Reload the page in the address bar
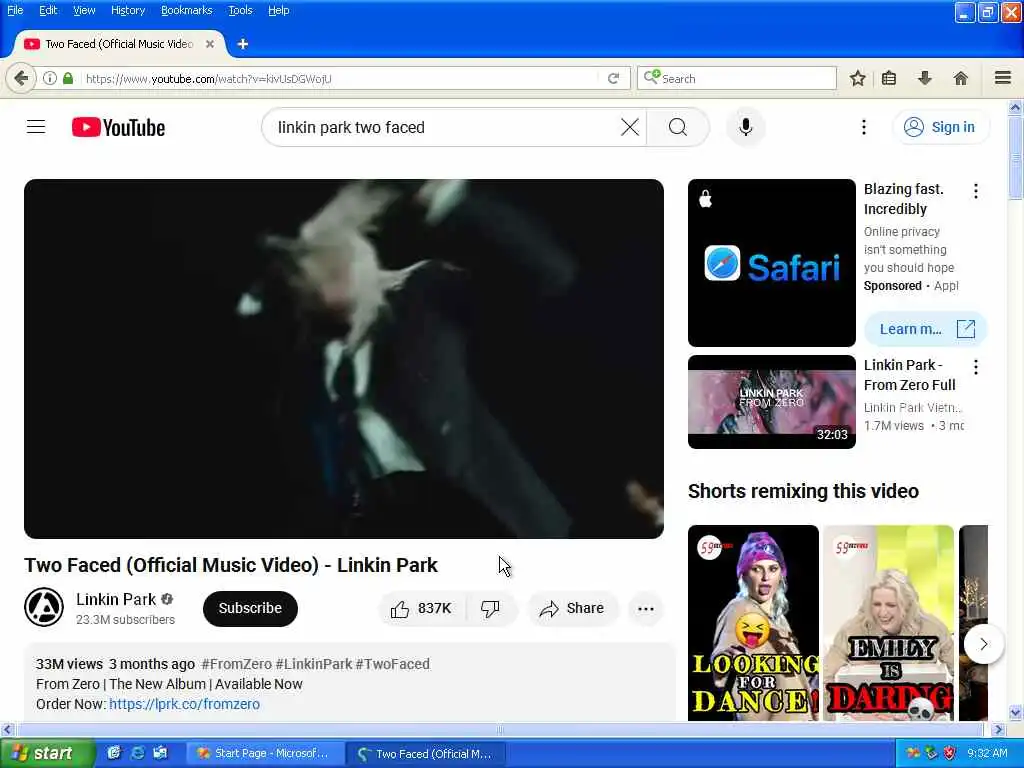1024x768 pixels. pyautogui.click(x=613, y=78)
